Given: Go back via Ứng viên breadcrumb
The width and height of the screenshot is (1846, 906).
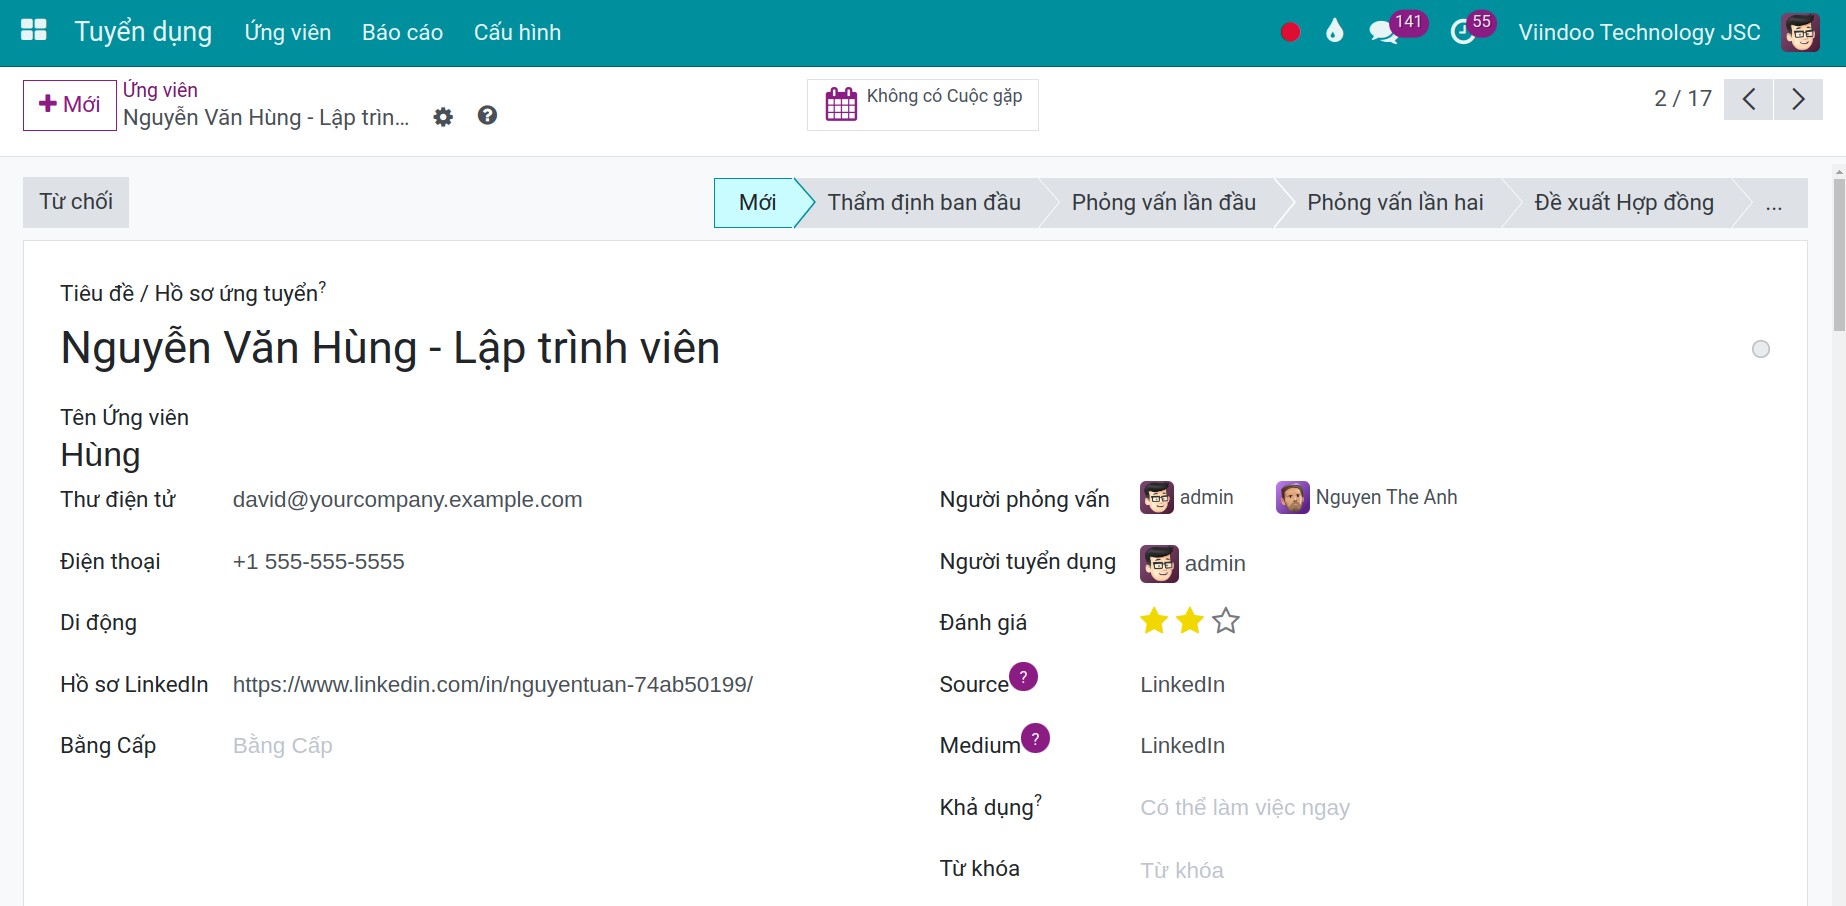Looking at the screenshot, I should pos(160,90).
